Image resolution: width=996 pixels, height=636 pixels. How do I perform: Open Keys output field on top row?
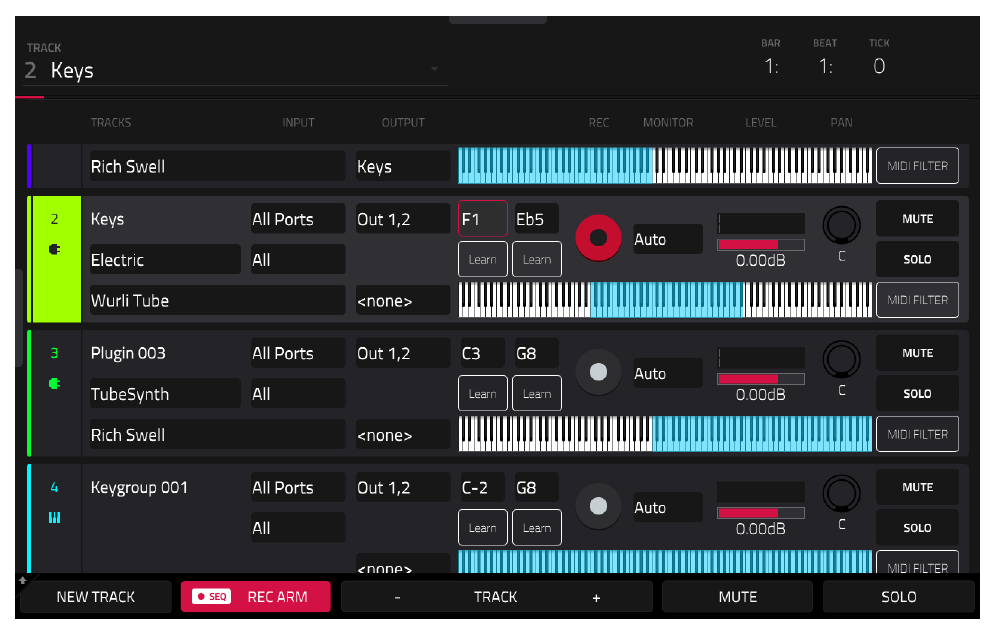click(x=403, y=166)
